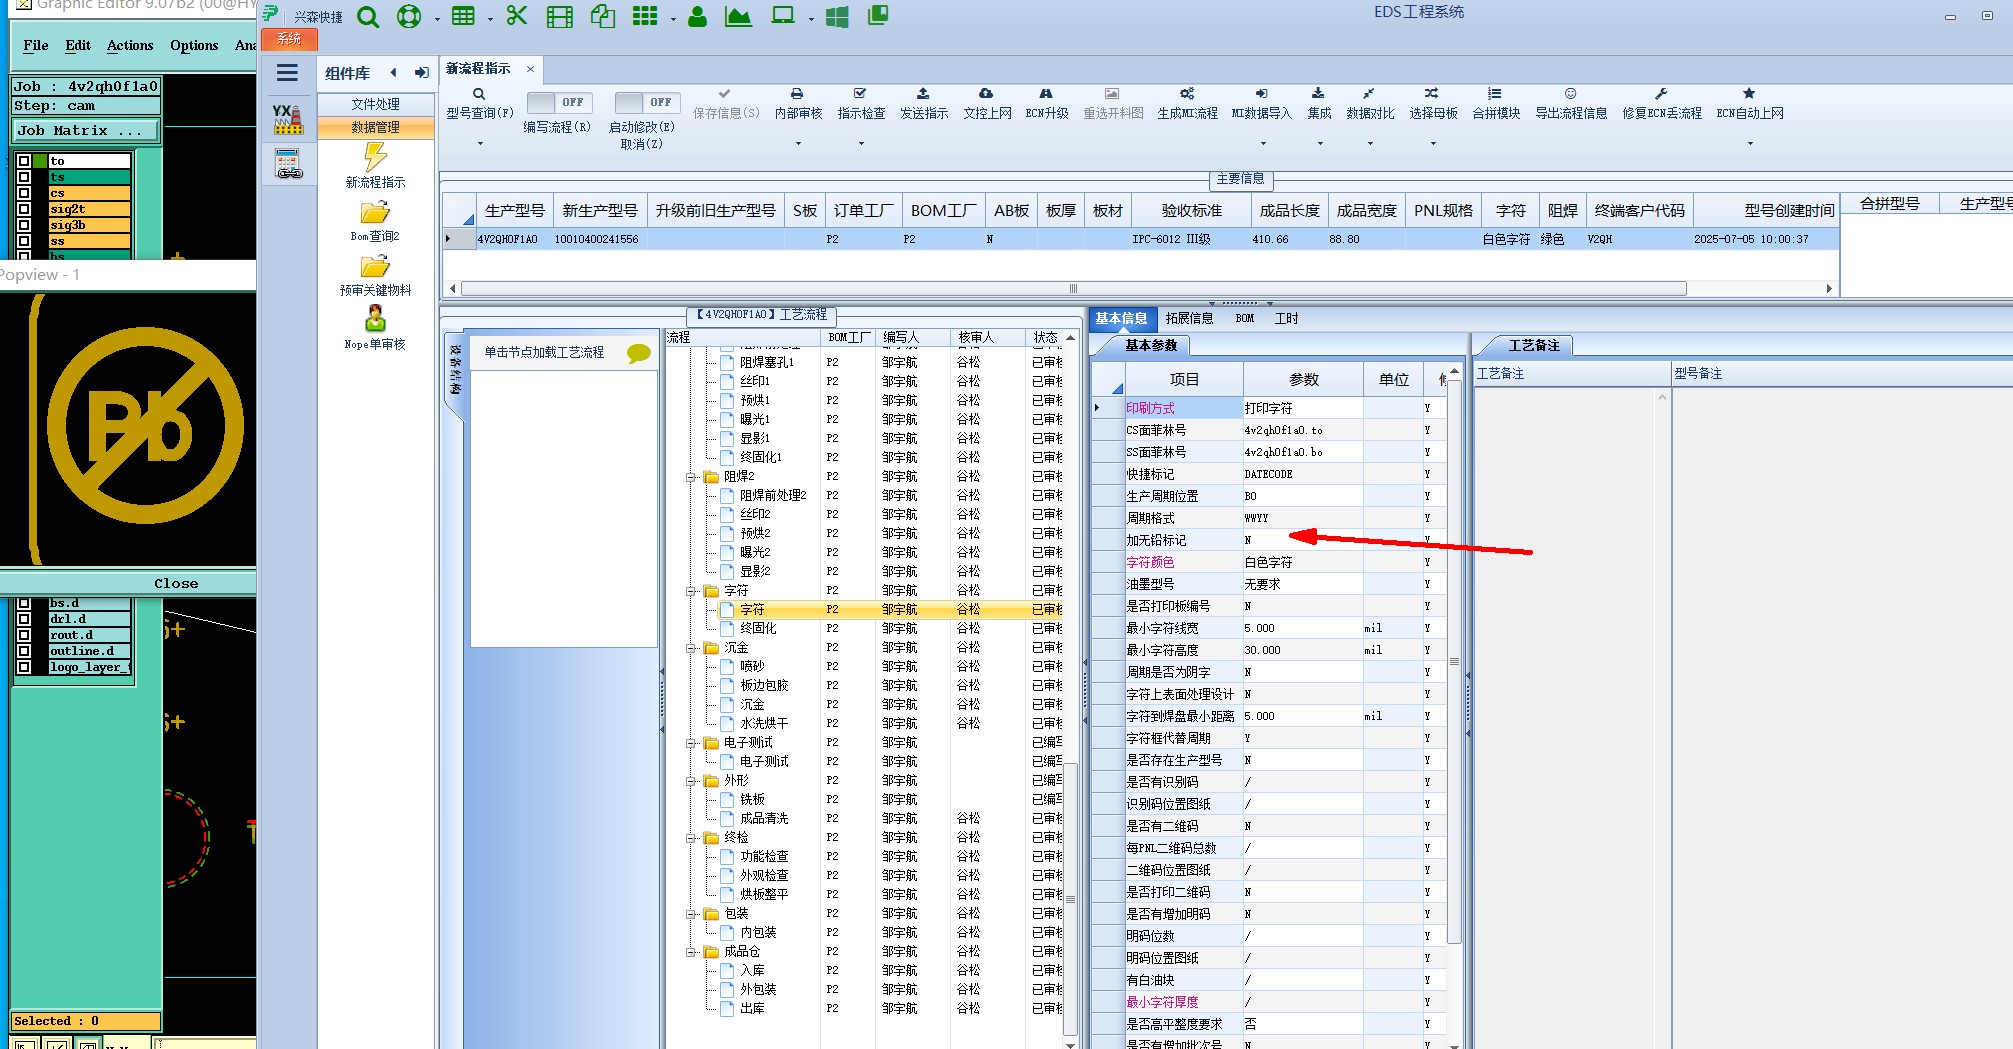Screen dimensions: 2013x1049
Task: Collapse the 阻焊2 tree folder
Action: tap(690, 477)
